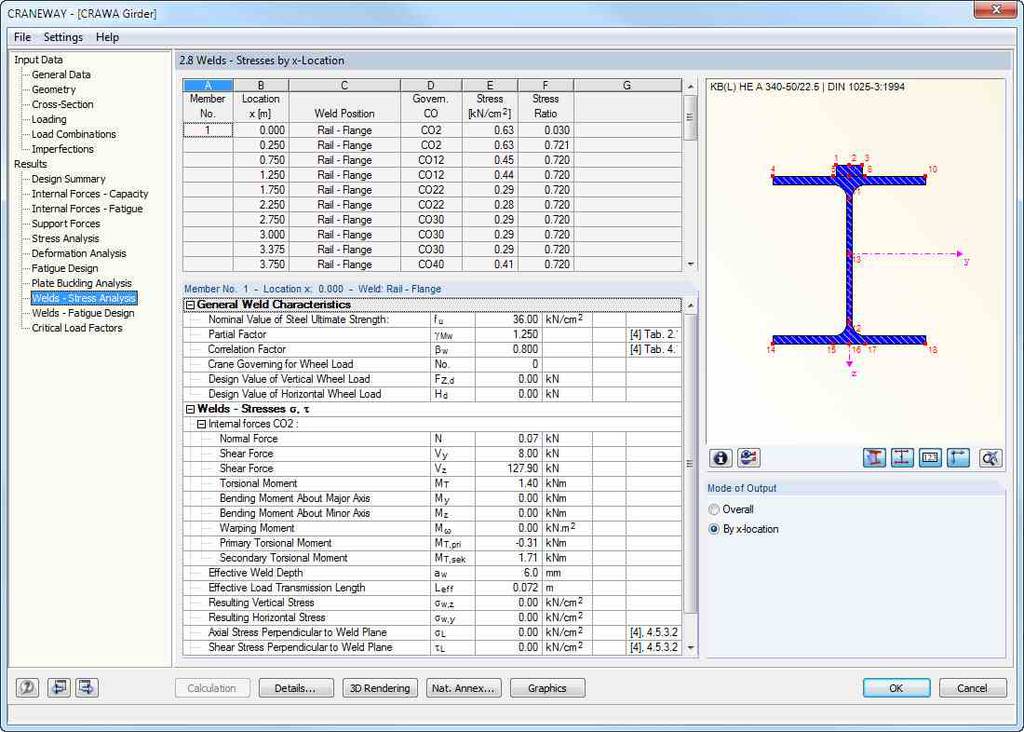Open the Settings menu
This screenshot has height=732, width=1024.
coord(63,37)
